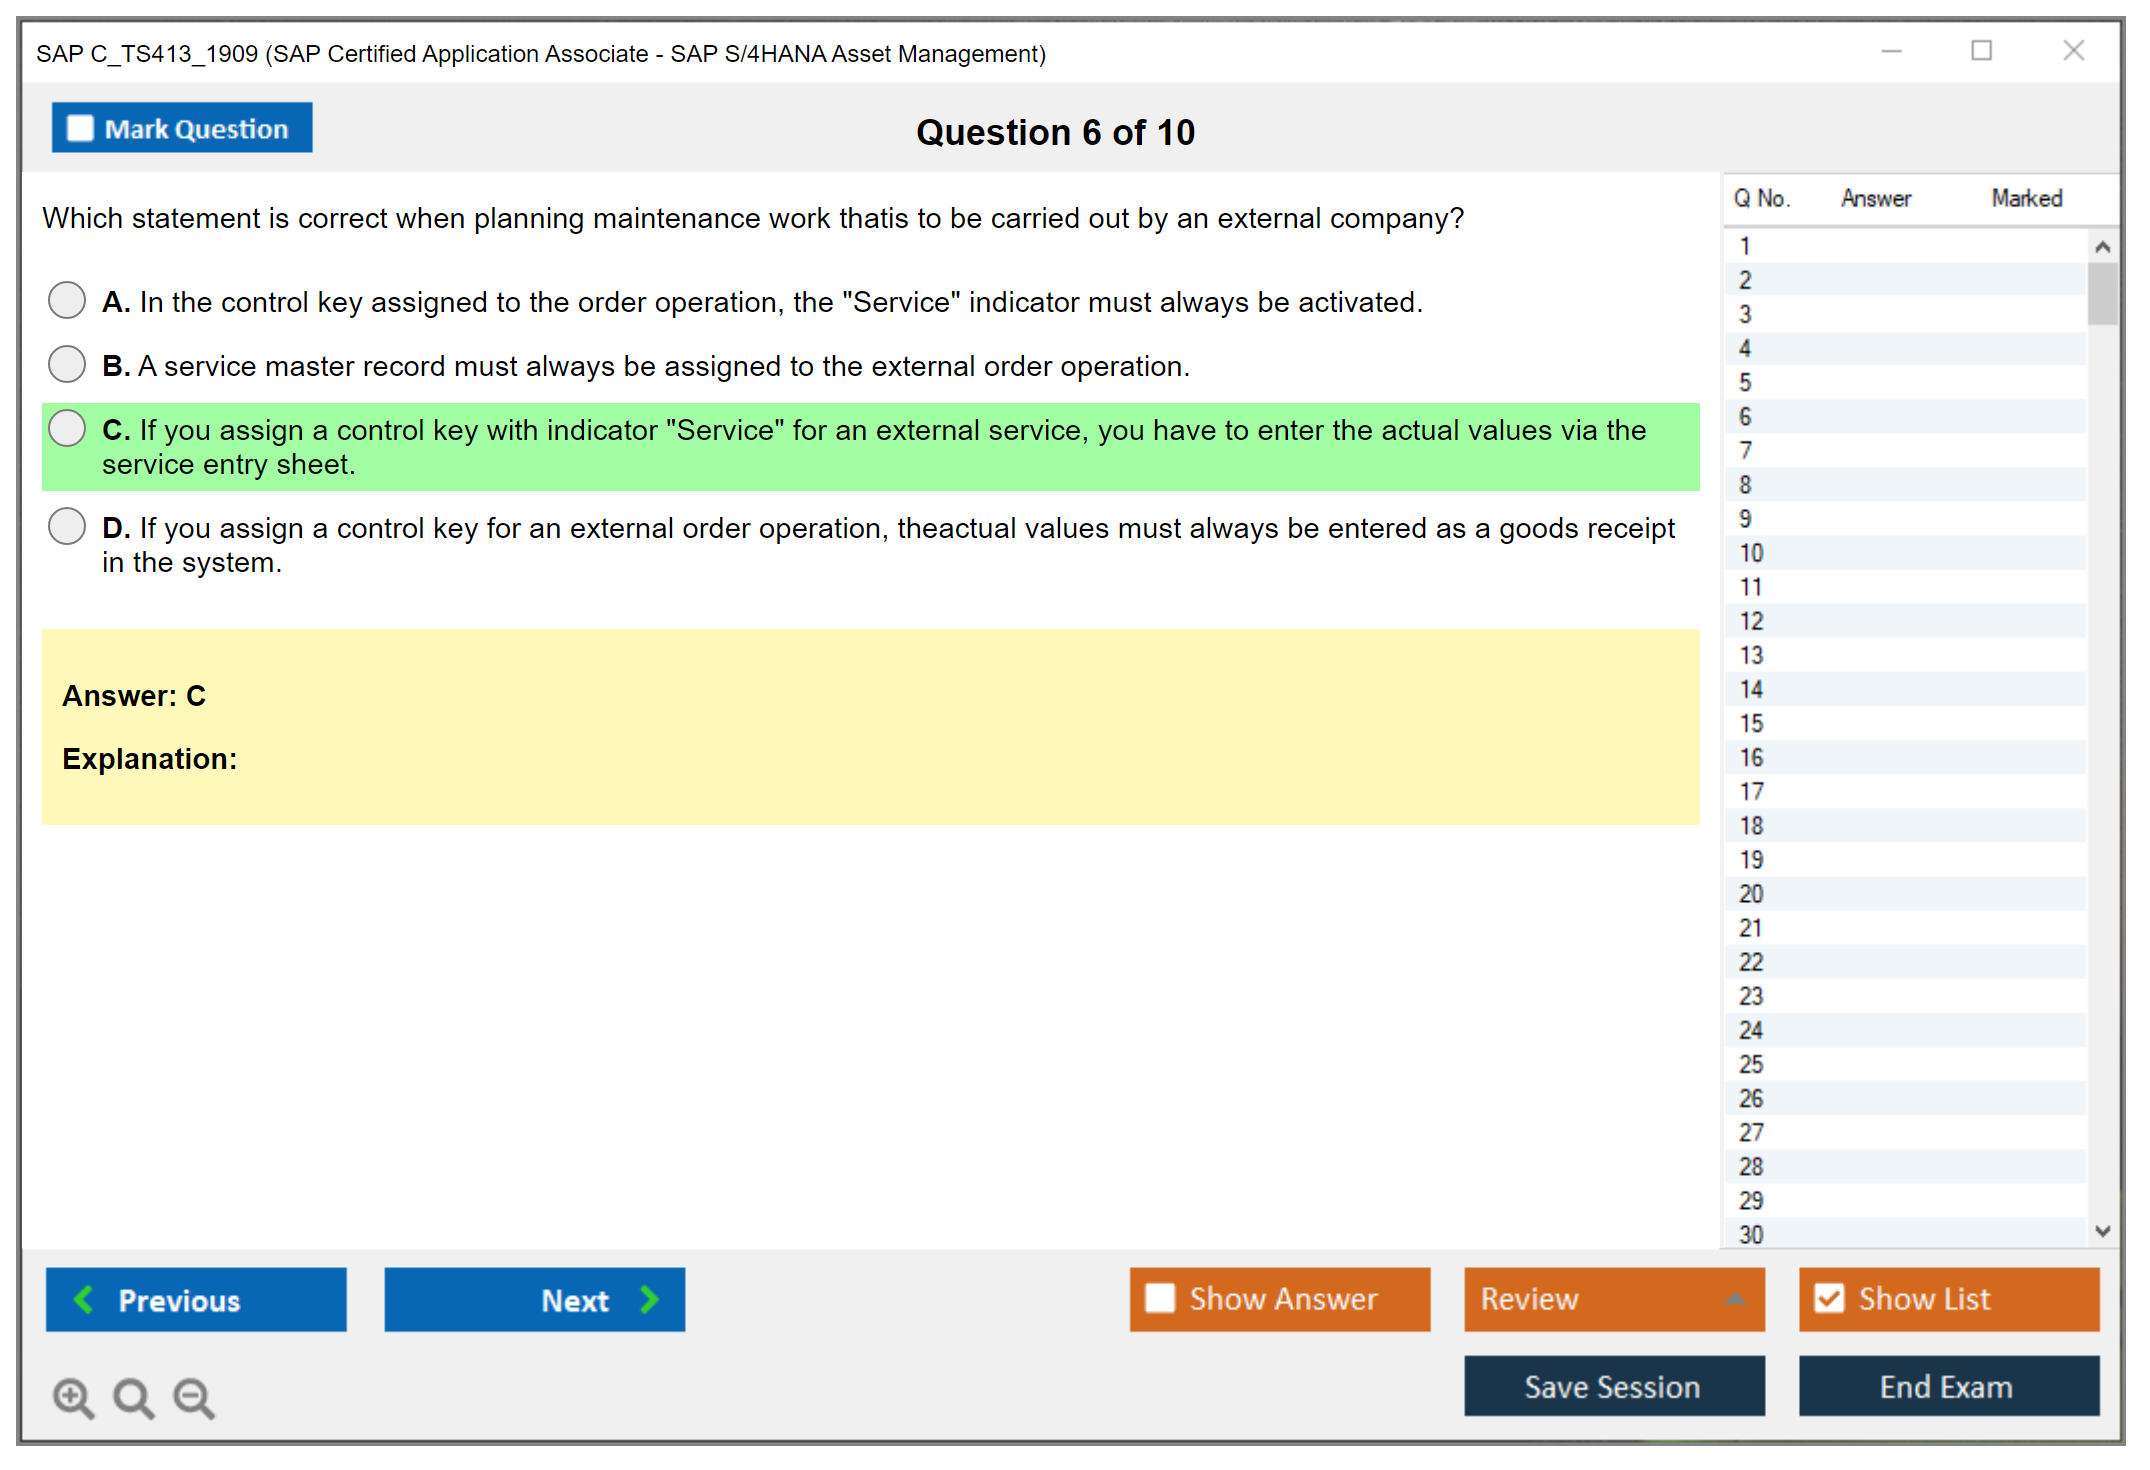Click the zoom in magnifier icon
2150x1470 pixels.
pos(73,1396)
